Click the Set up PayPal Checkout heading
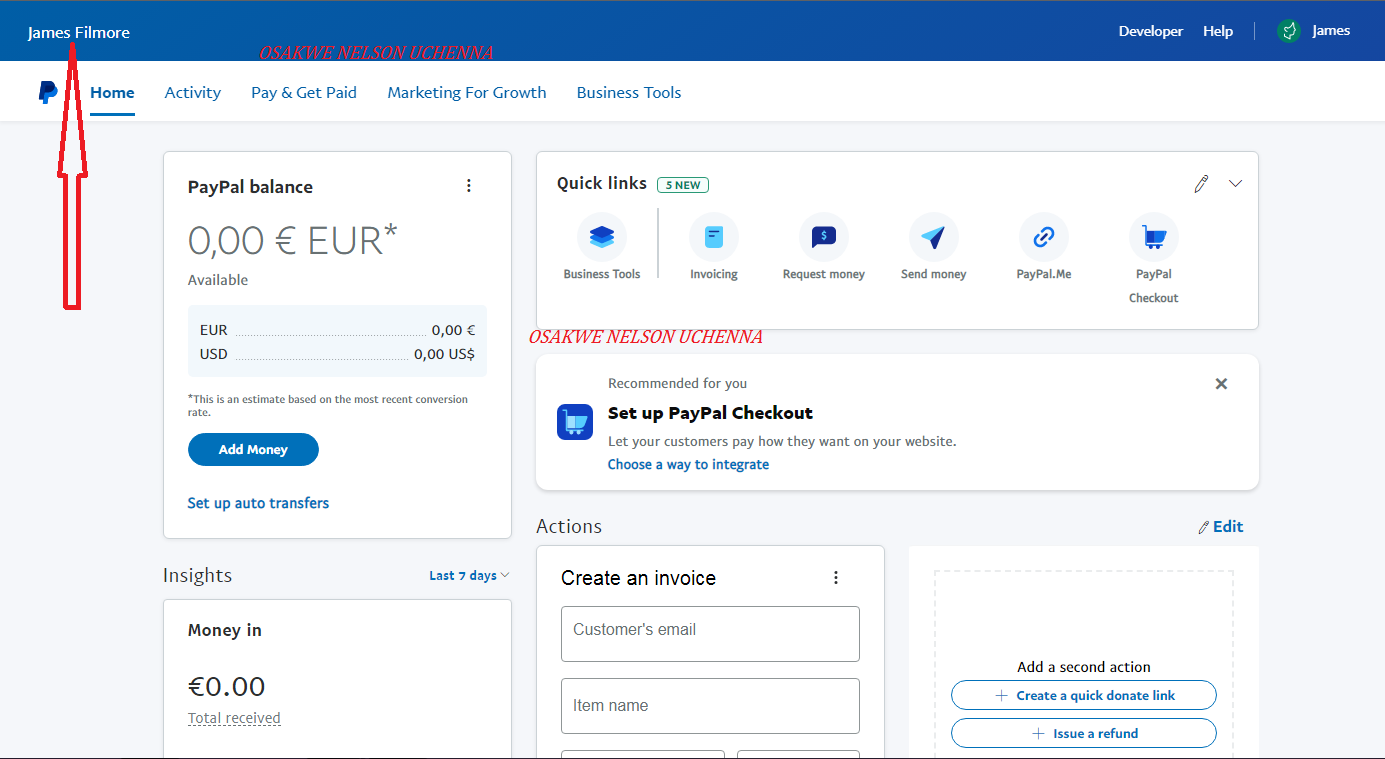 coord(710,413)
